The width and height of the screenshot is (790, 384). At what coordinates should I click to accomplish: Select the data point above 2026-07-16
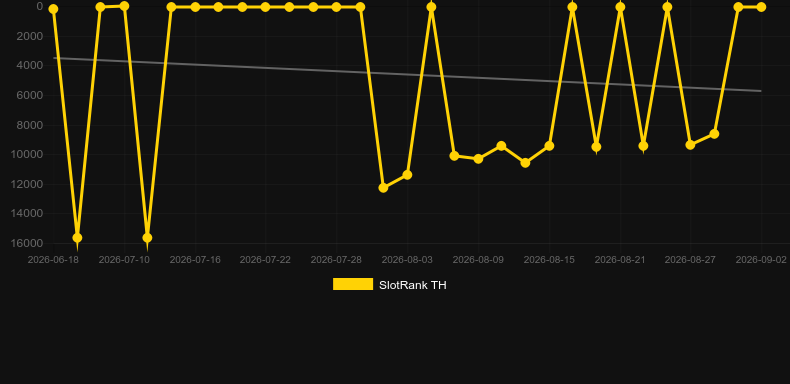195,7
